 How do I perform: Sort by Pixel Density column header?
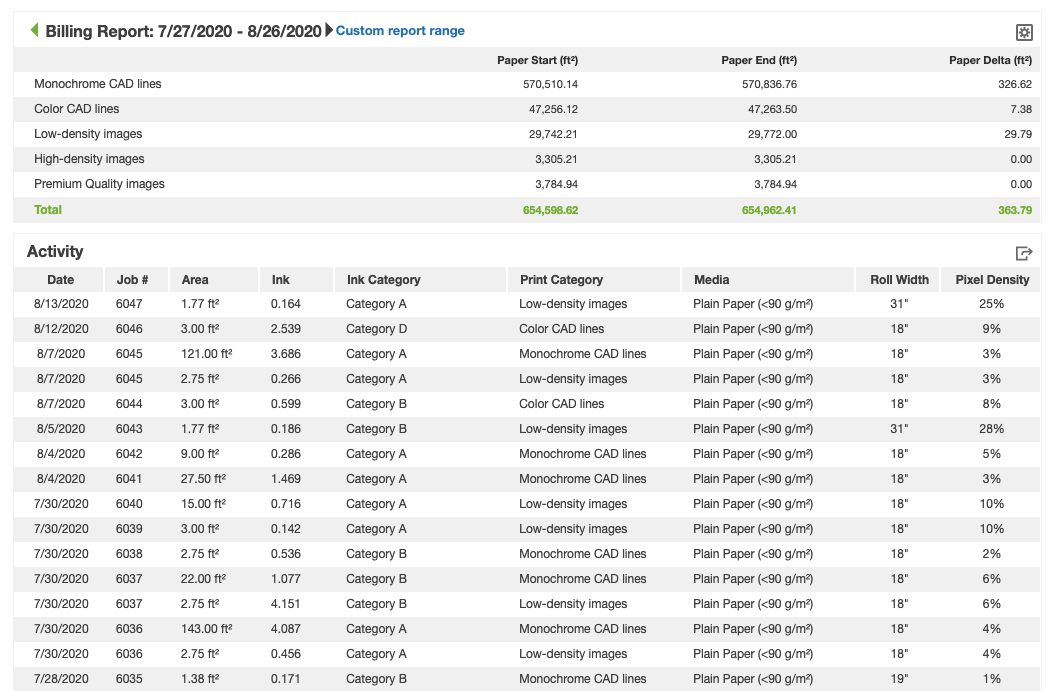(992, 280)
